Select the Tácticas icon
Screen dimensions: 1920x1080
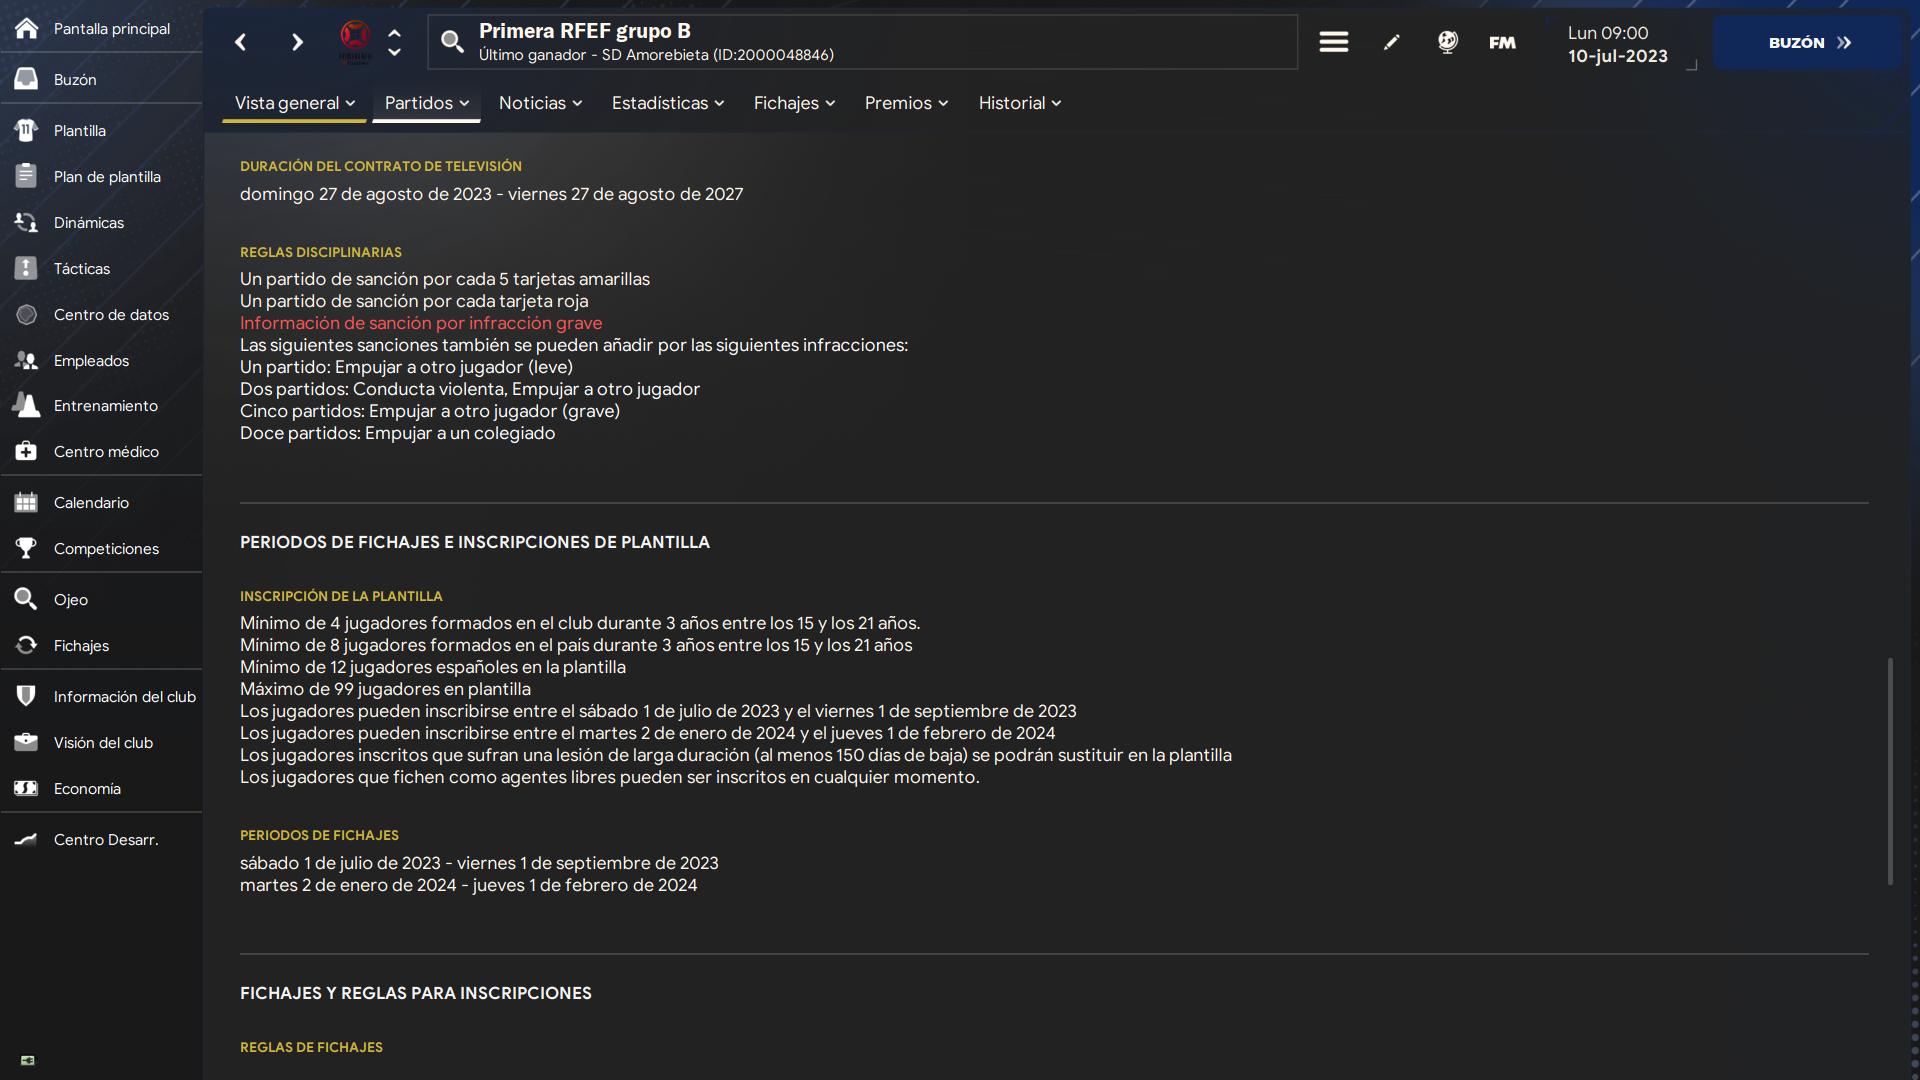tap(27, 268)
